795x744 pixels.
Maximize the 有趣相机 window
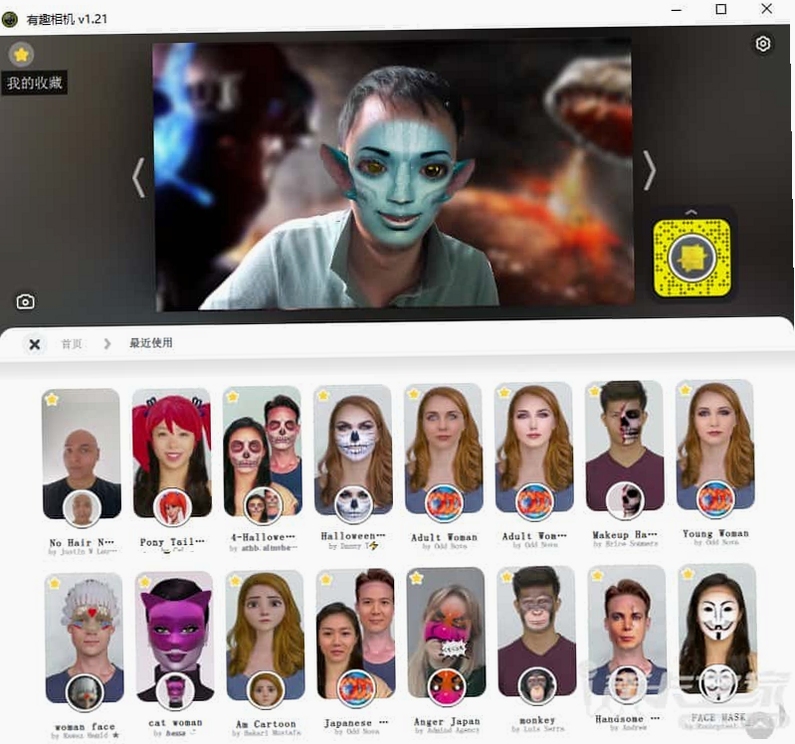pos(720,9)
